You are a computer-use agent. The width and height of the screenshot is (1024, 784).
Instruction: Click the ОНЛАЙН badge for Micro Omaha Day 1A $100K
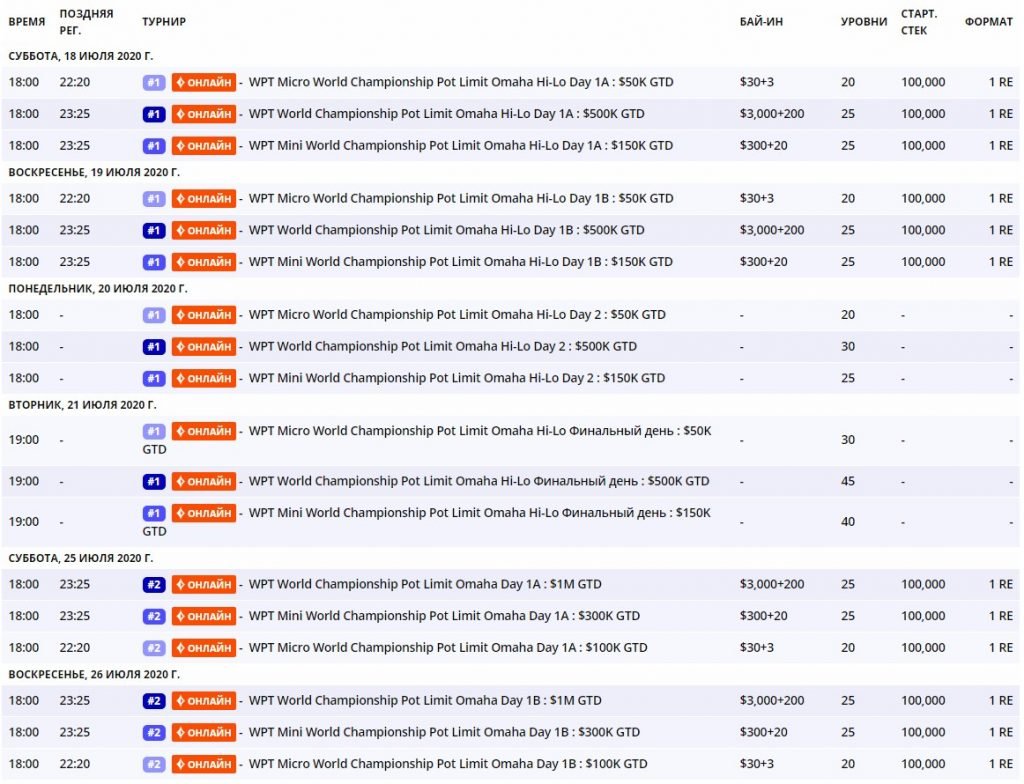click(204, 648)
